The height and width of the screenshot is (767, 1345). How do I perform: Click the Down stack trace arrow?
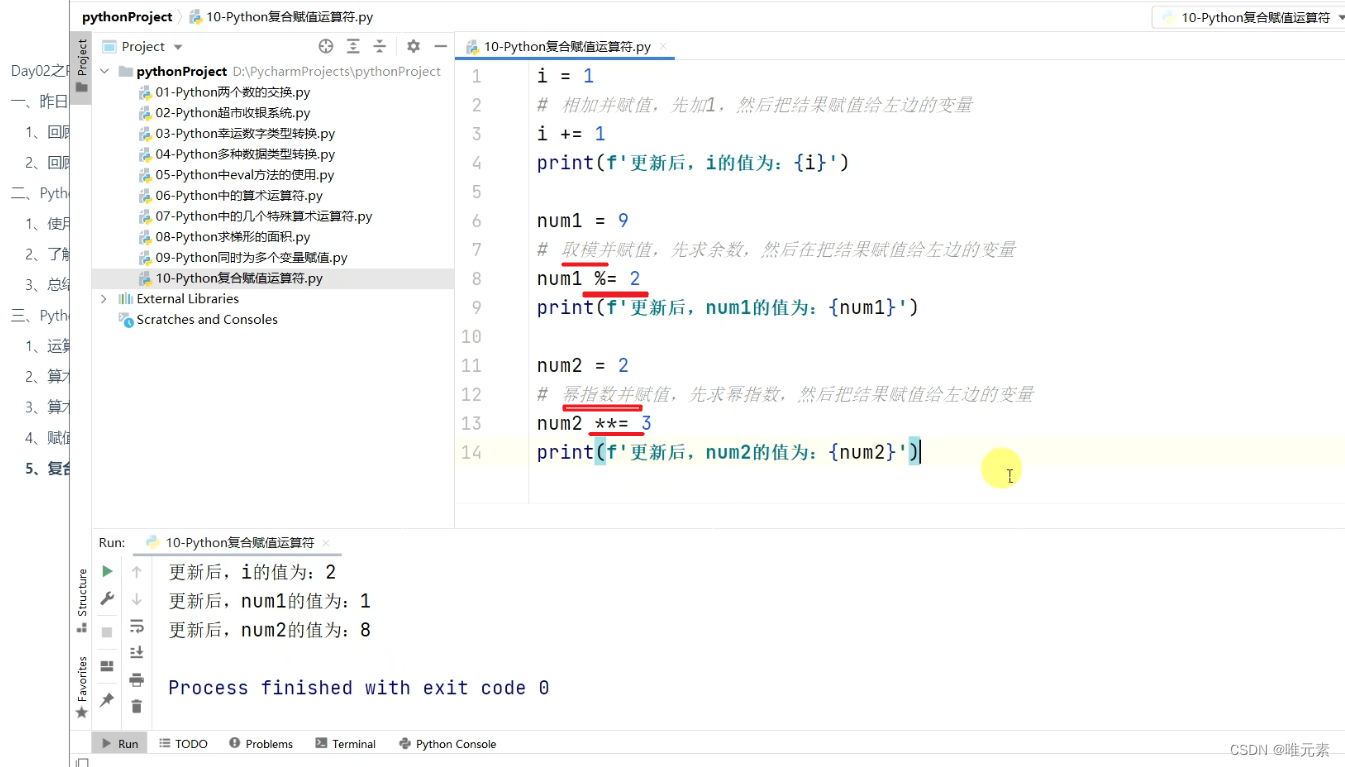pyautogui.click(x=137, y=599)
